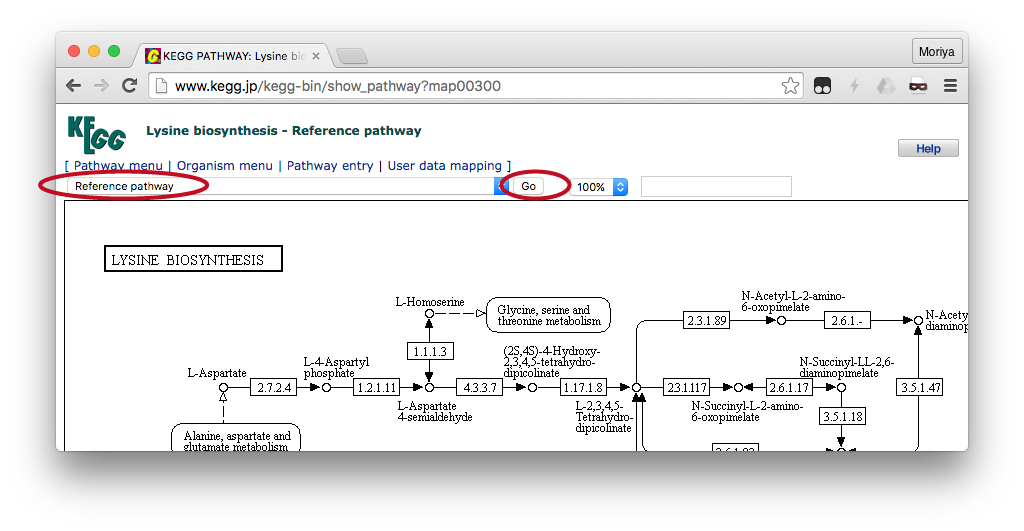
Task: Open the goggles extension icon
Action: (x=822, y=86)
